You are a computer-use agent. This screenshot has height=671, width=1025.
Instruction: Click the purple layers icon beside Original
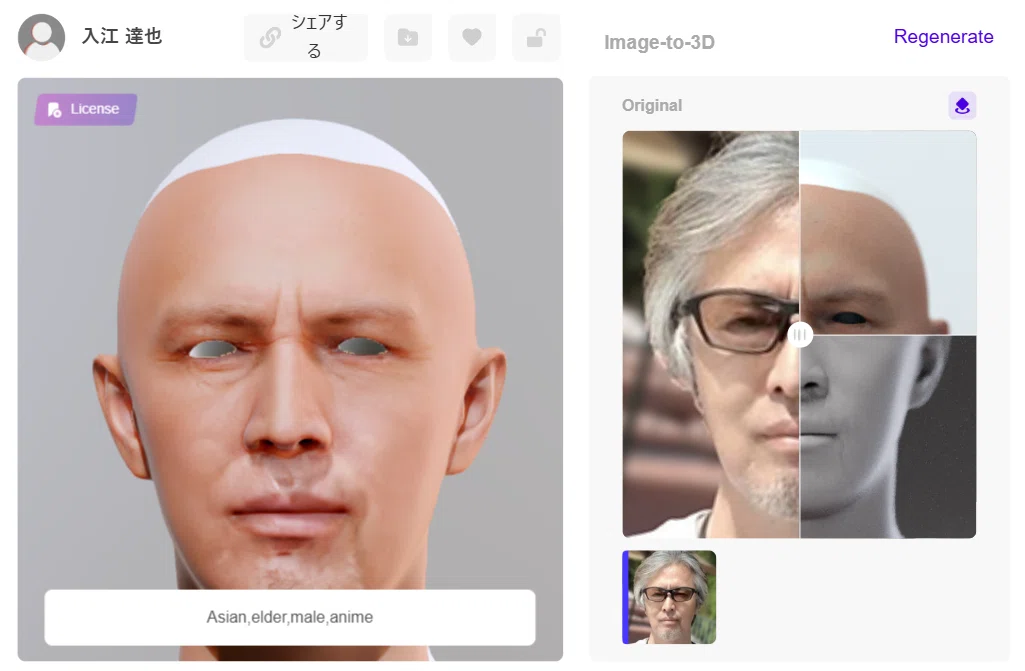tap(962, 106)
